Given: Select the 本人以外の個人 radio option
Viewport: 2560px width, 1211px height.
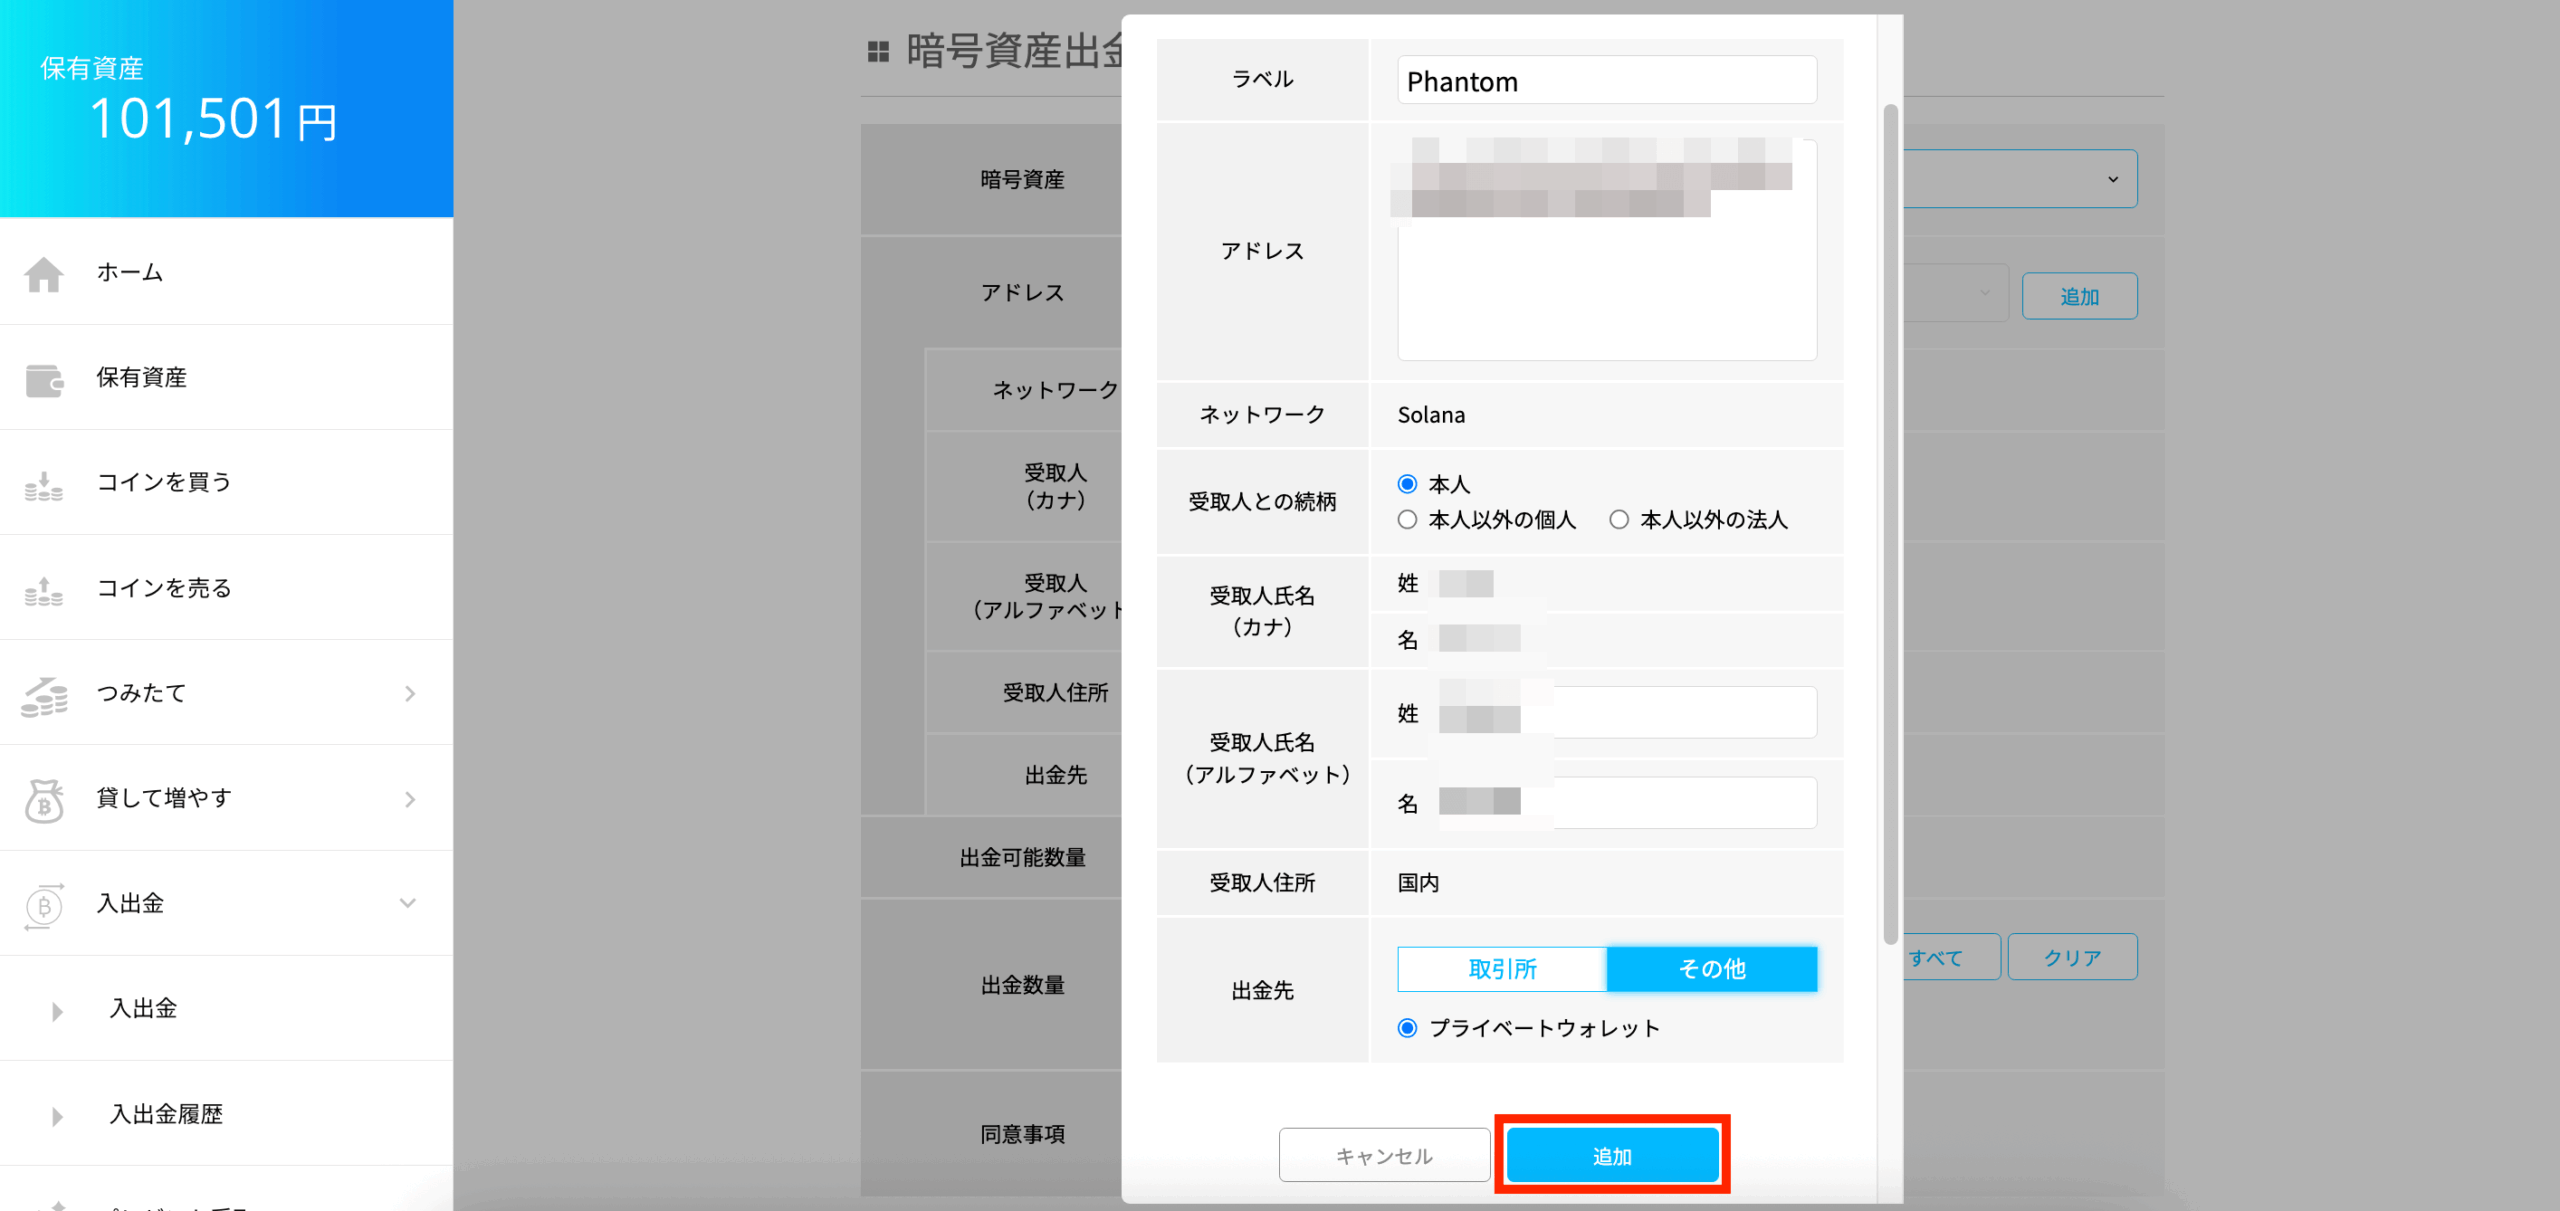Looking at the screenshot, I should pyautogui.click(x=1407, y=520).
